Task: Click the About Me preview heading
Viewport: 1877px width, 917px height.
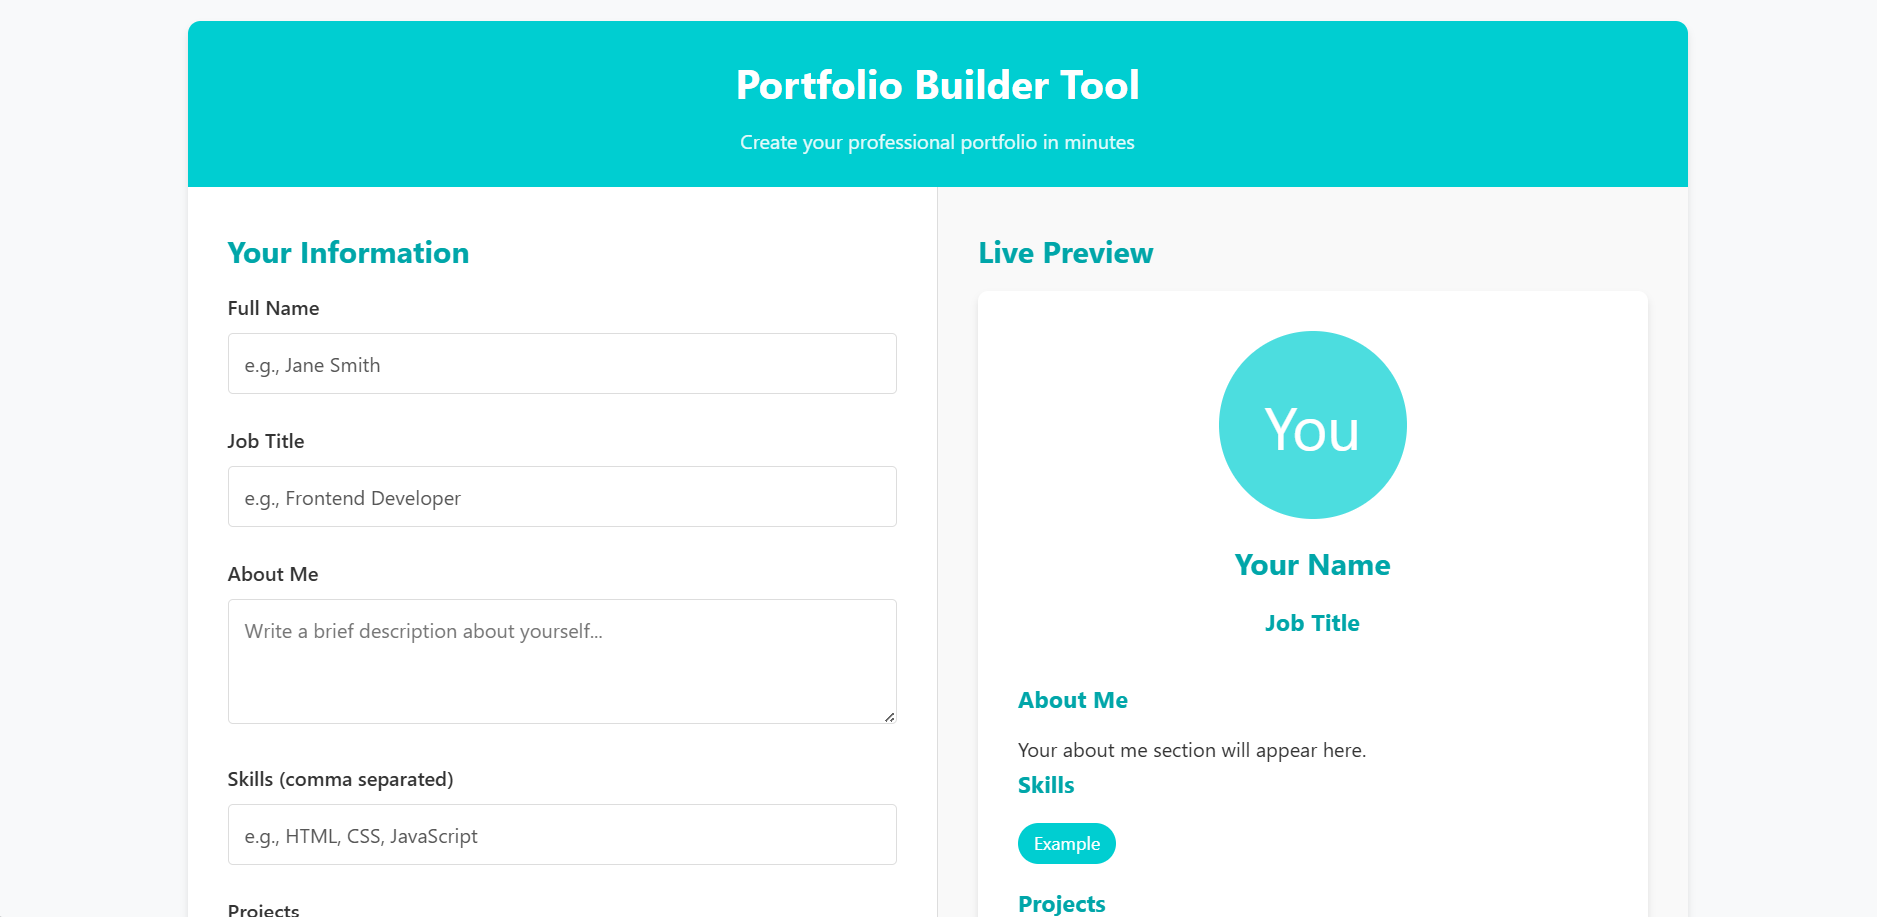Action: pos(1072,700)
